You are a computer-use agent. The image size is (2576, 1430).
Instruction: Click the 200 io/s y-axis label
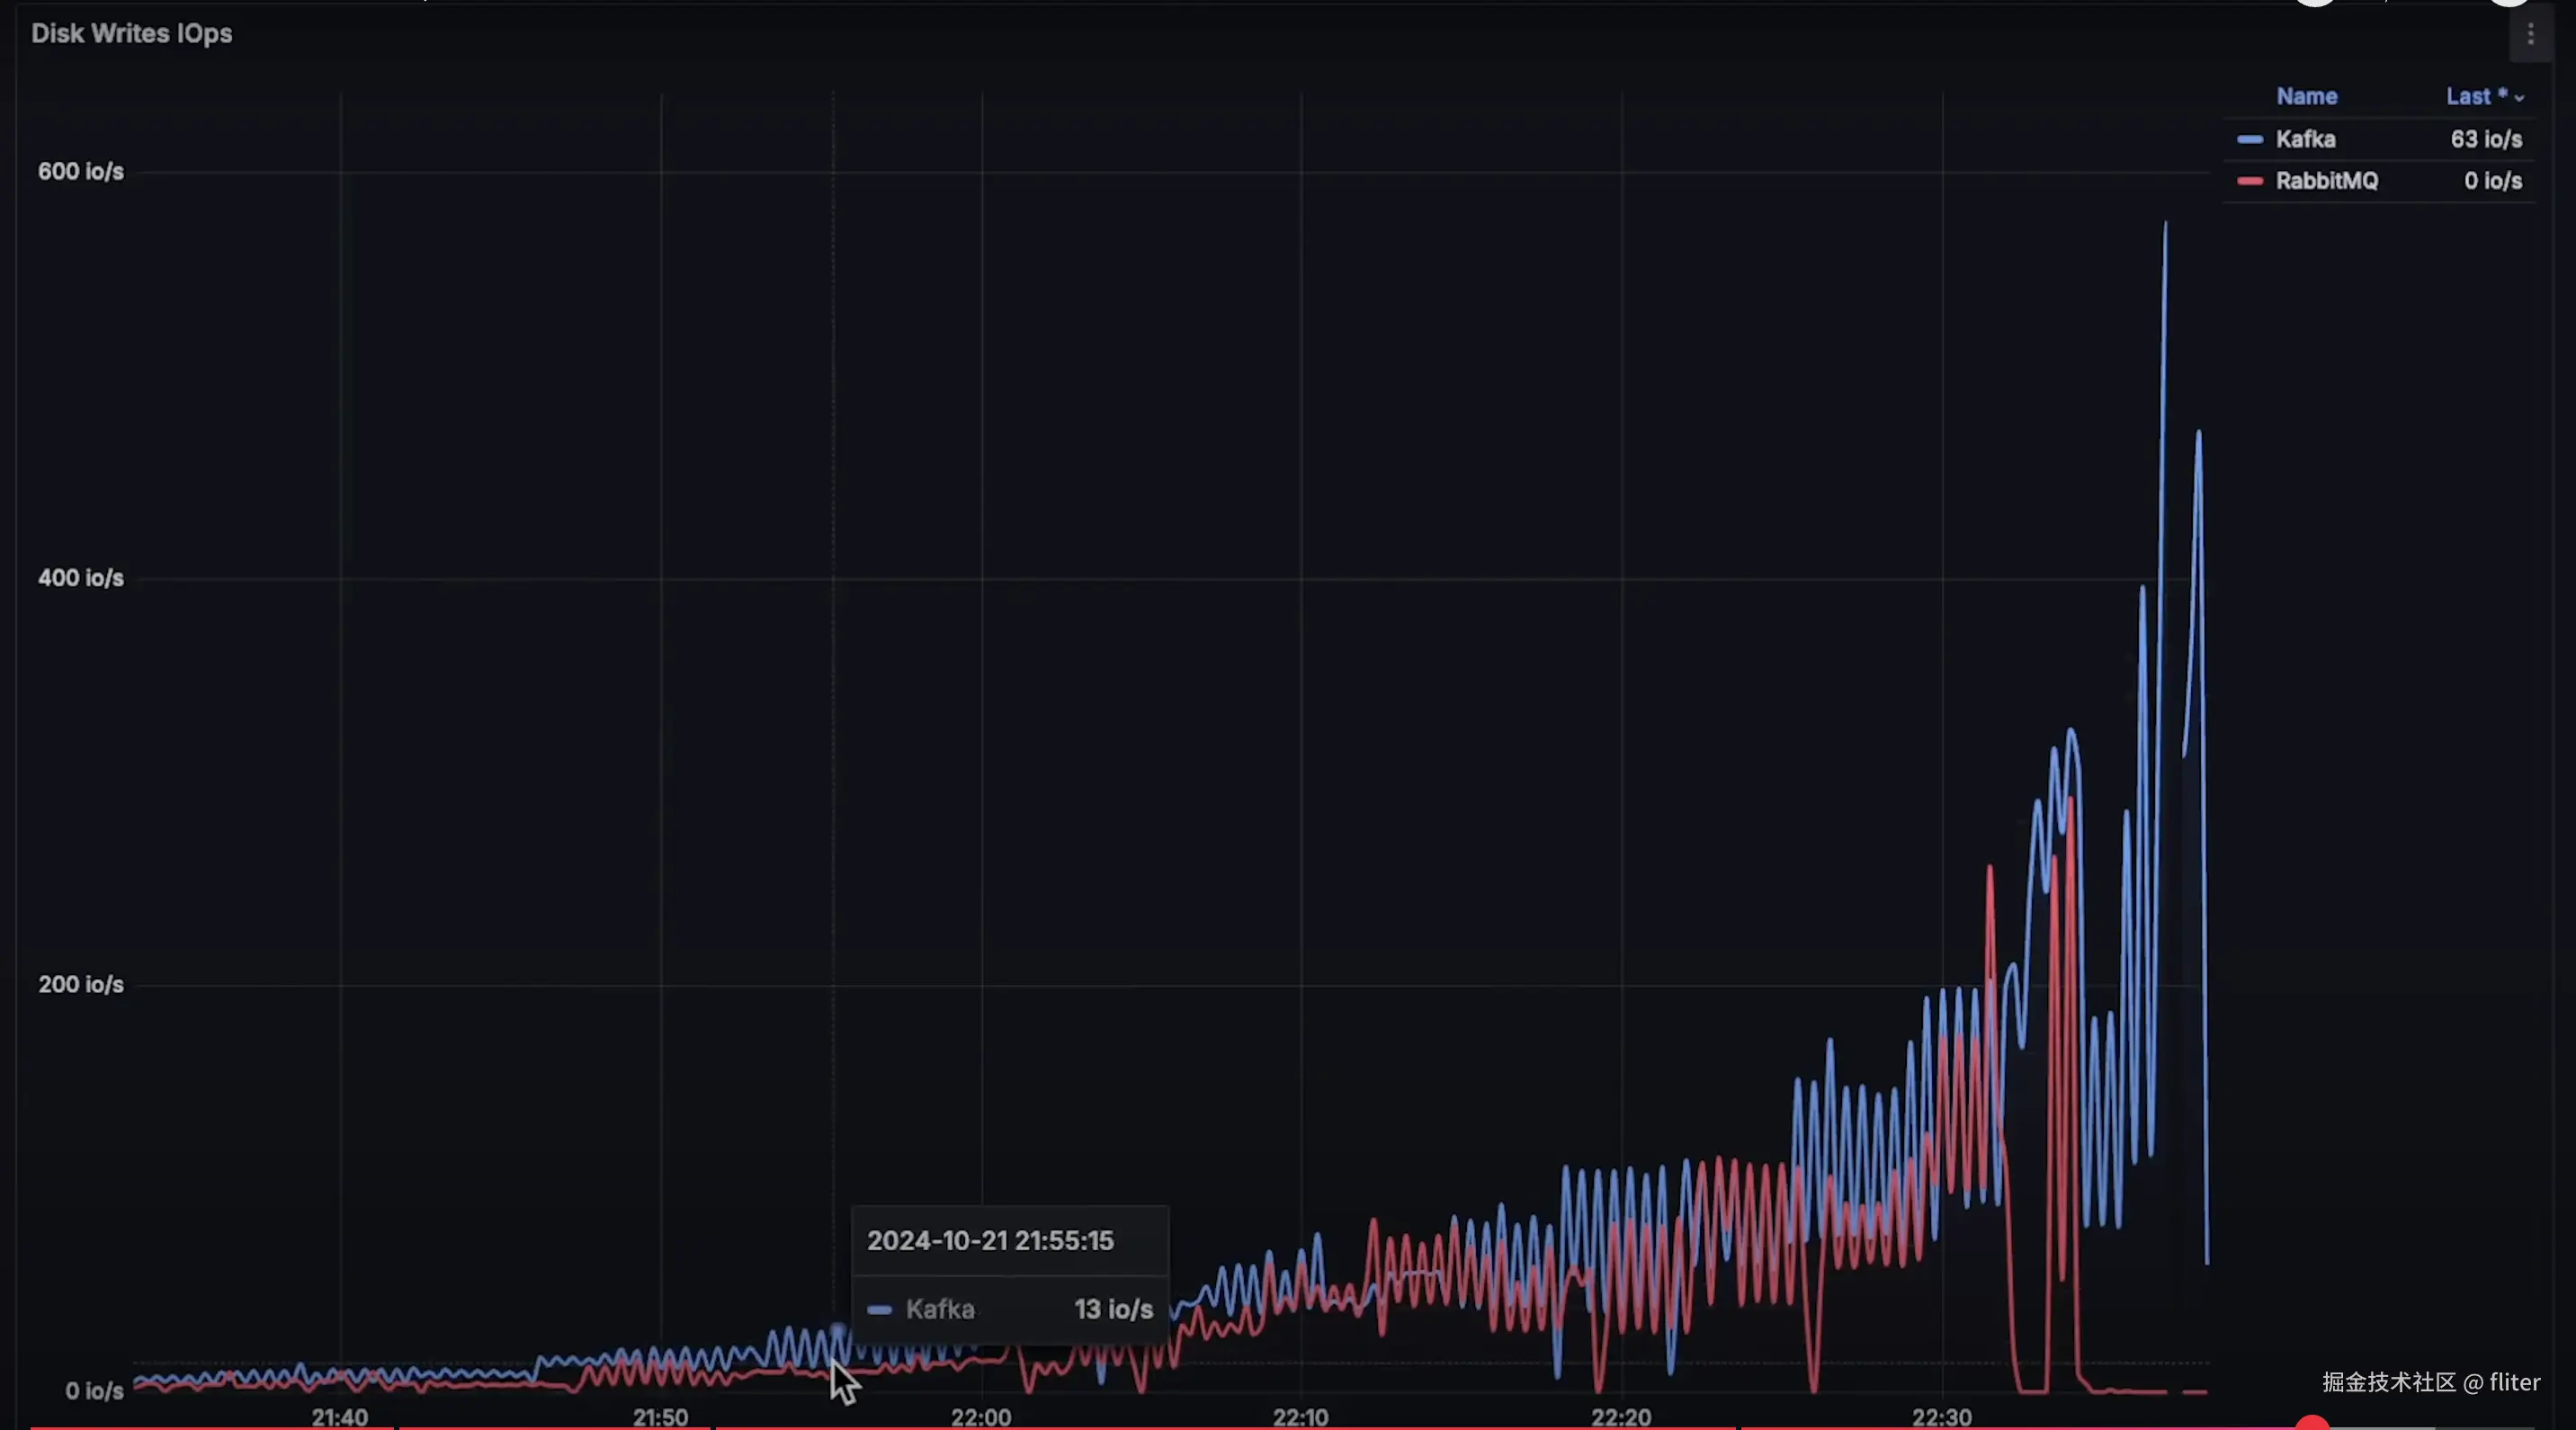pos(81,984)
